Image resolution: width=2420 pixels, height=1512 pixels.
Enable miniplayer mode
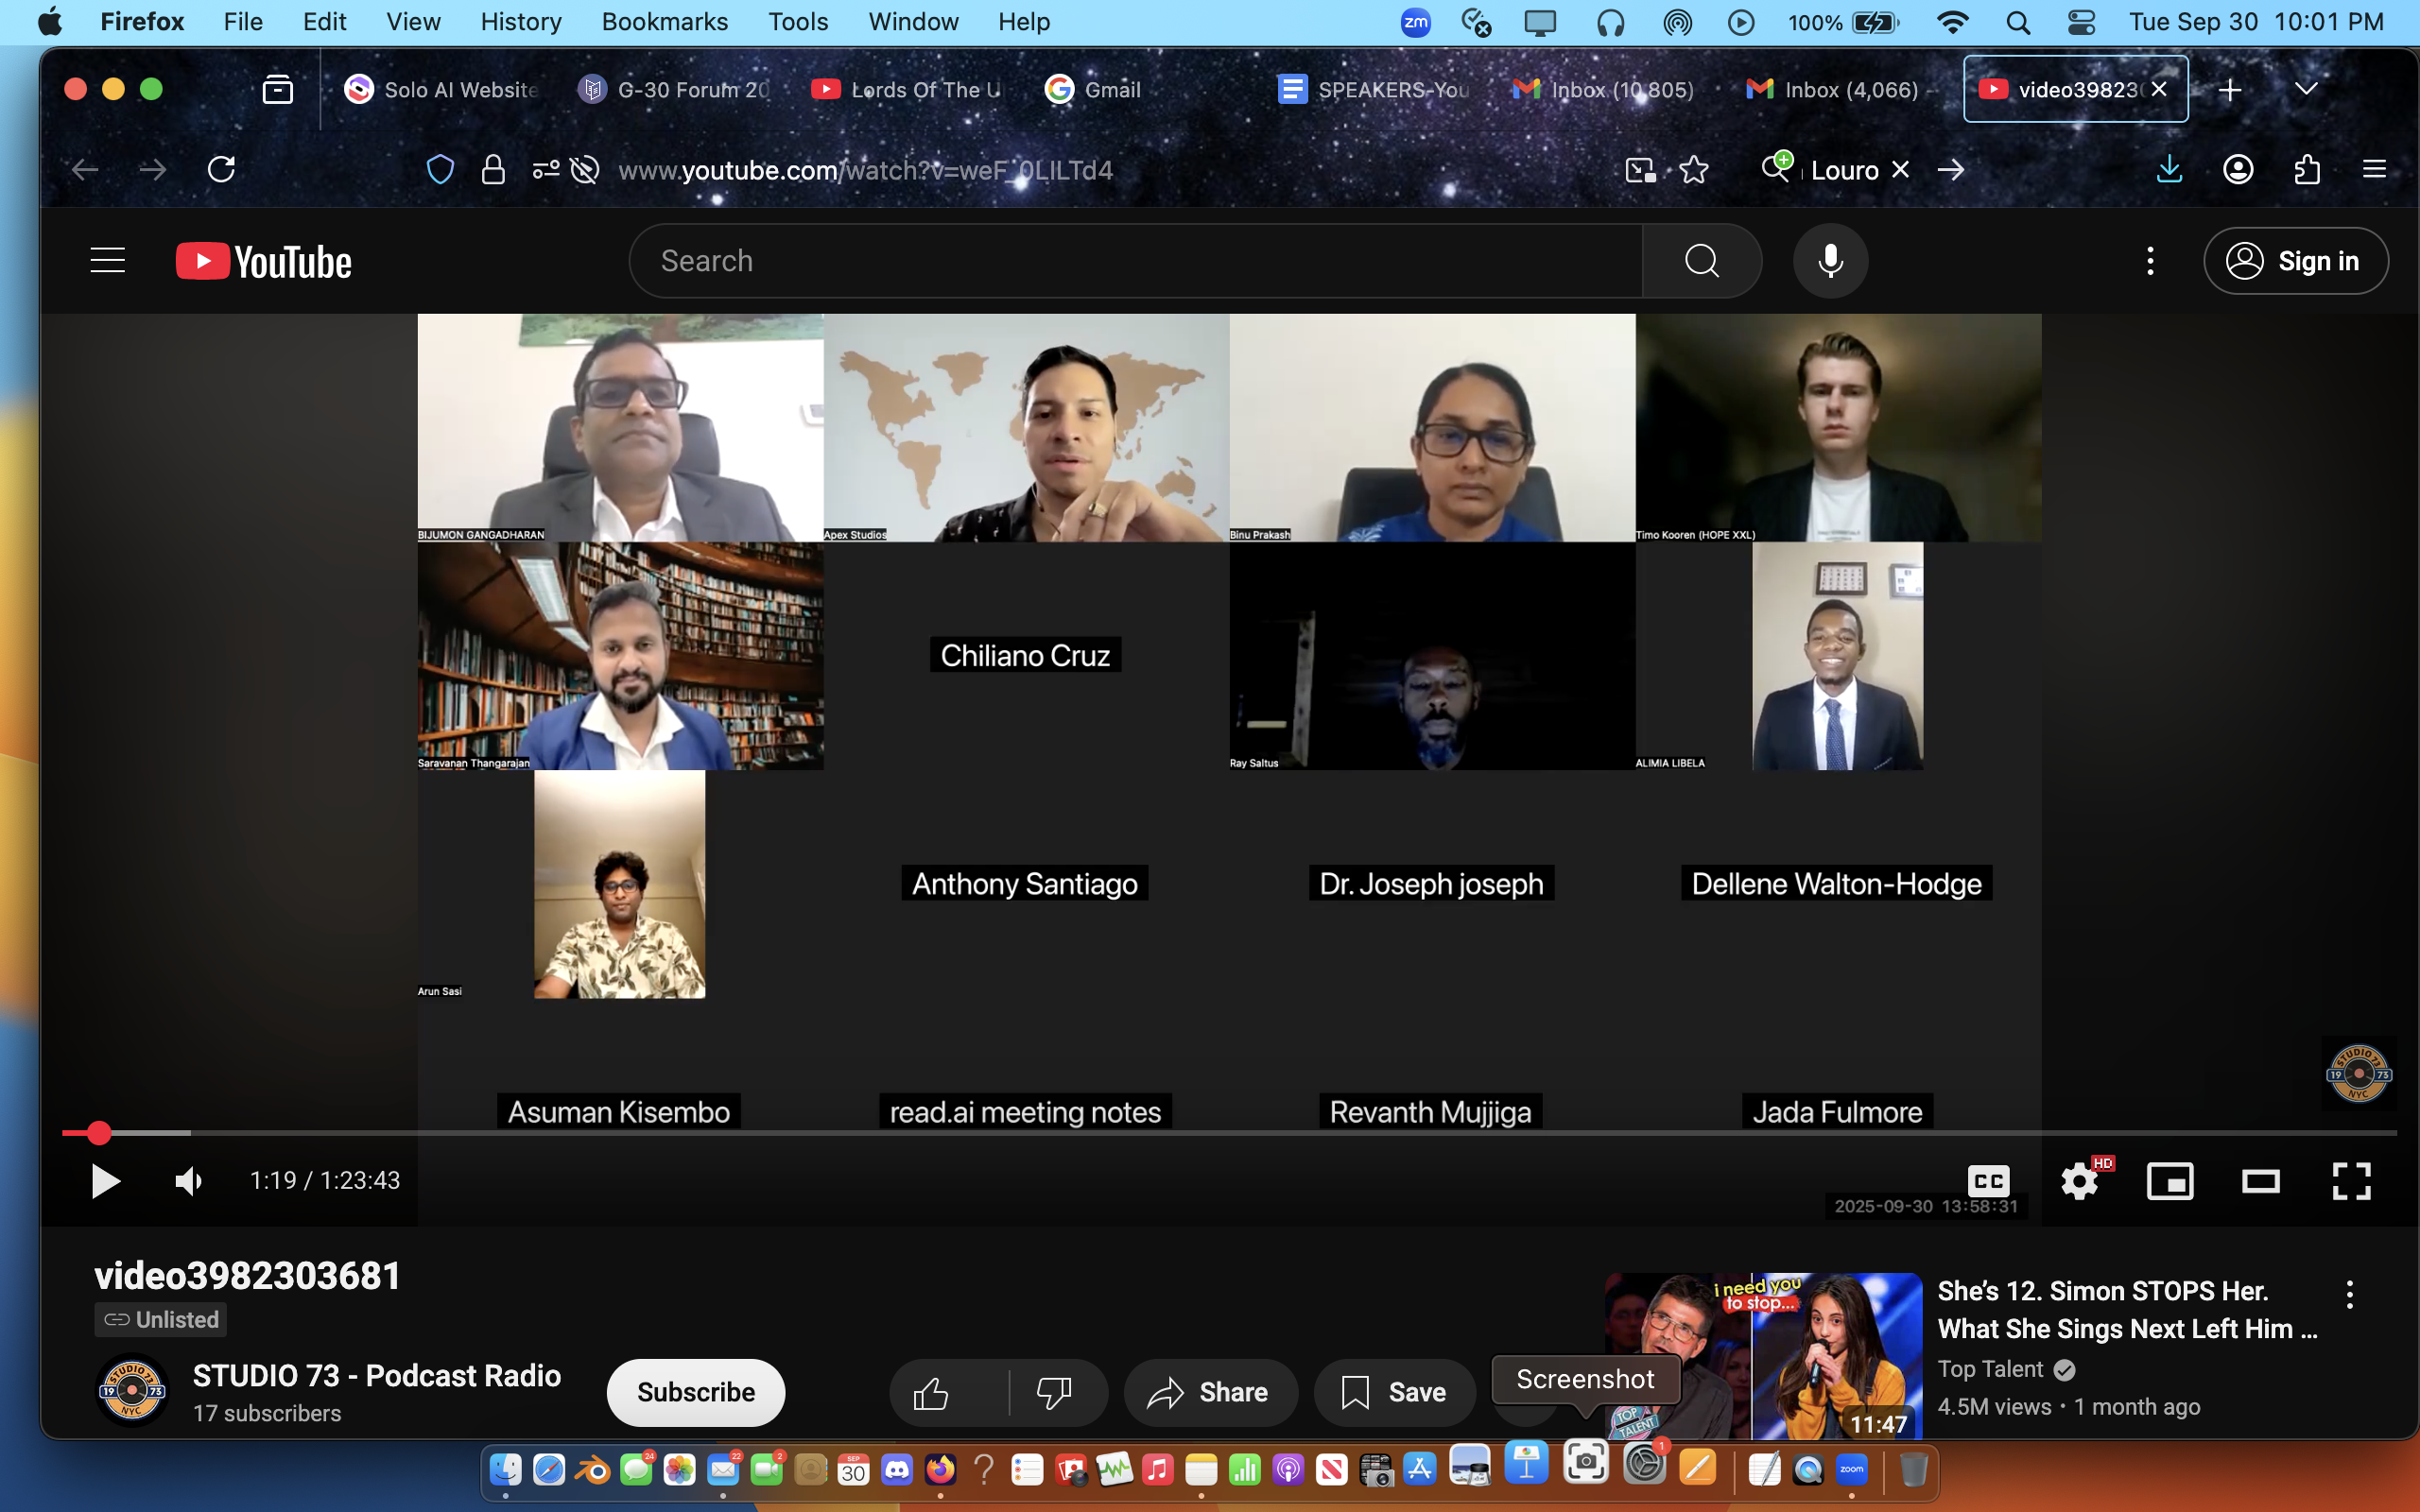click(2170, 1181)
